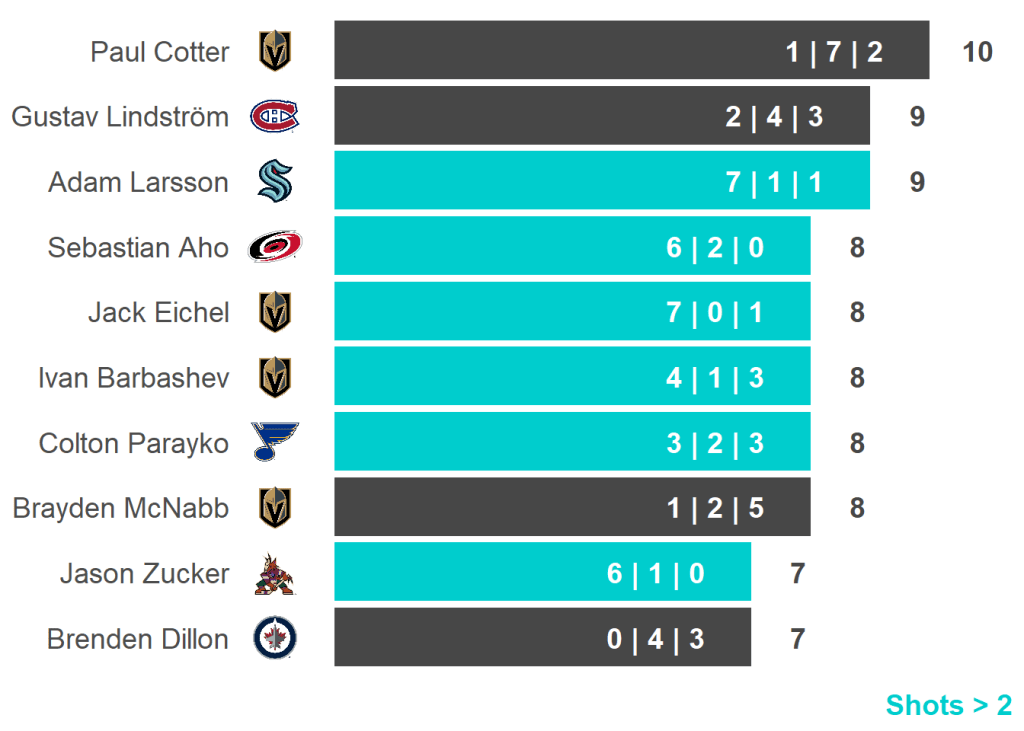Click the Golden Knights logo beside Ivan Barbashev
1024x731 pixels.
tap(275, 378)
